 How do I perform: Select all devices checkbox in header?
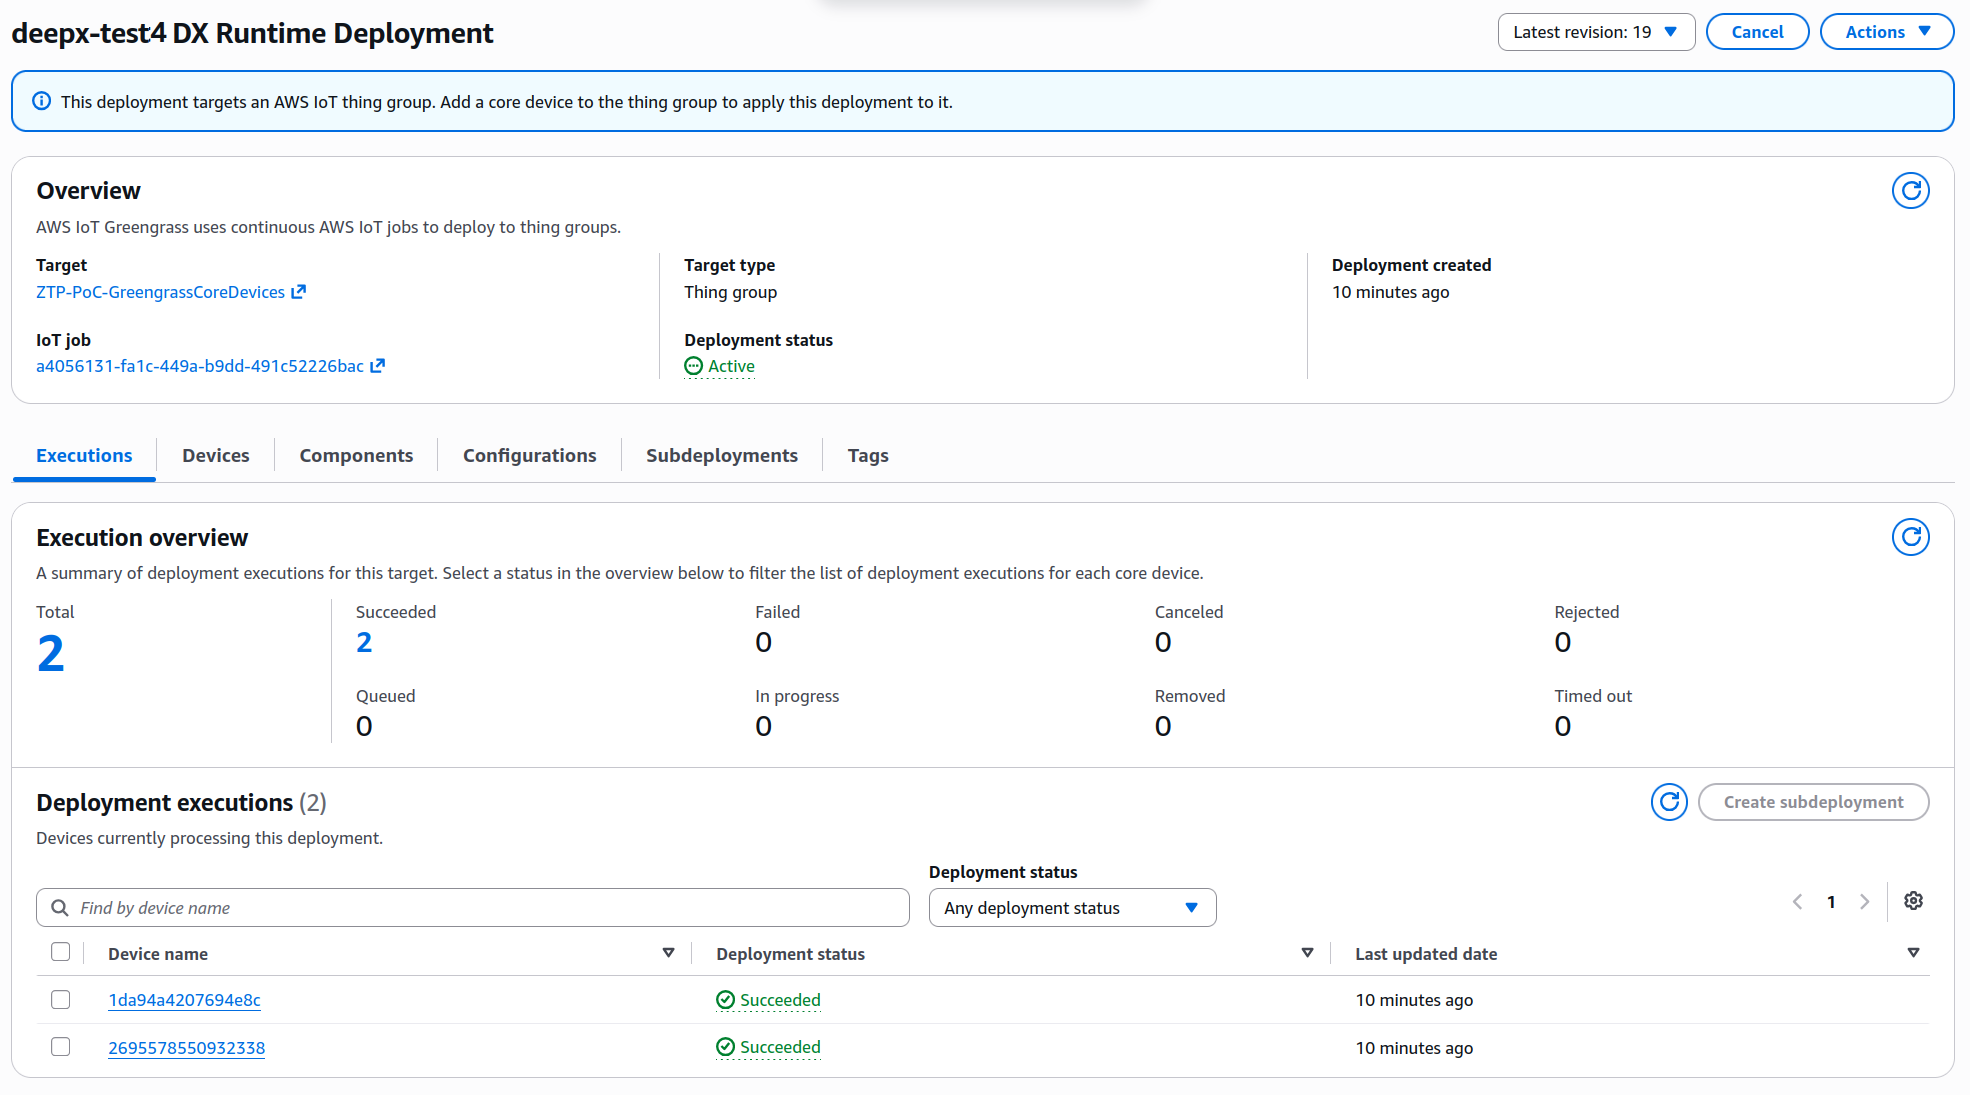click(x=61, y=952)
